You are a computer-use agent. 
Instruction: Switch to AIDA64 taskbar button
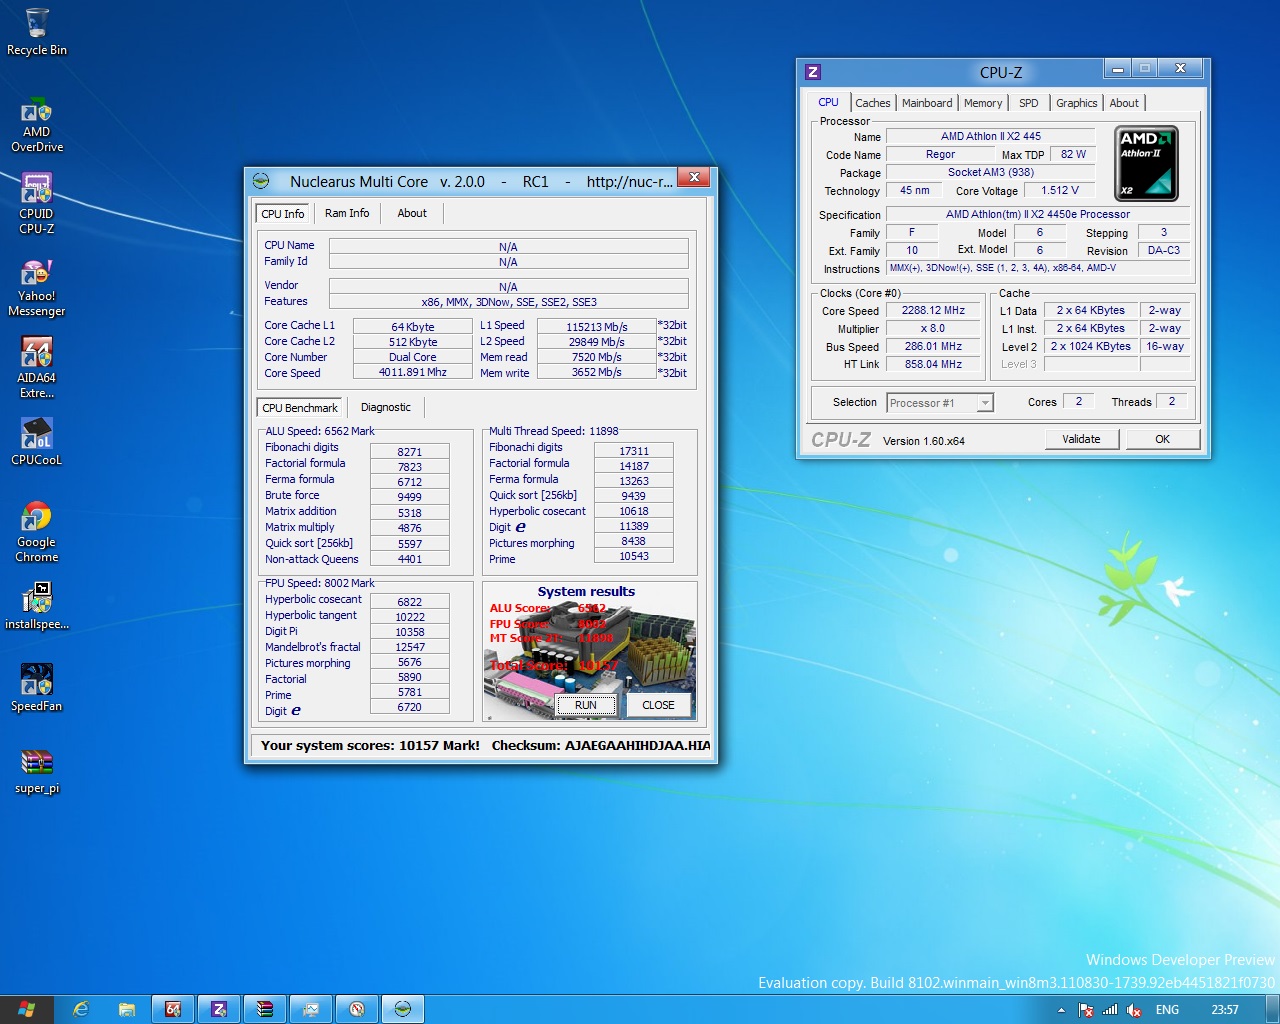173,1009
